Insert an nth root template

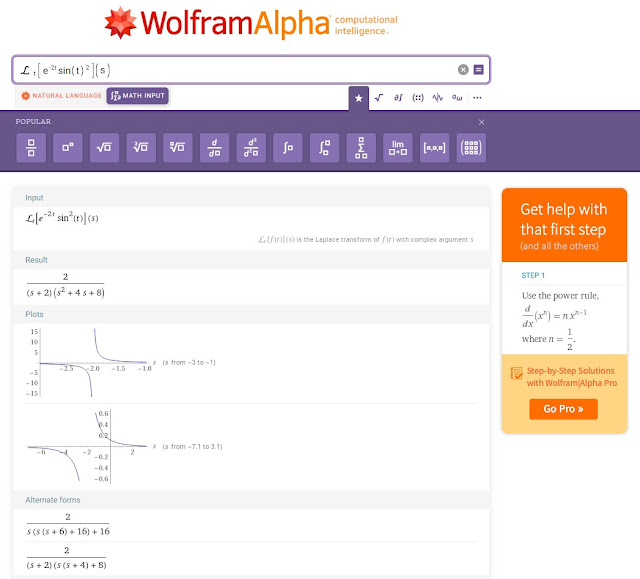tap(178, 148)
